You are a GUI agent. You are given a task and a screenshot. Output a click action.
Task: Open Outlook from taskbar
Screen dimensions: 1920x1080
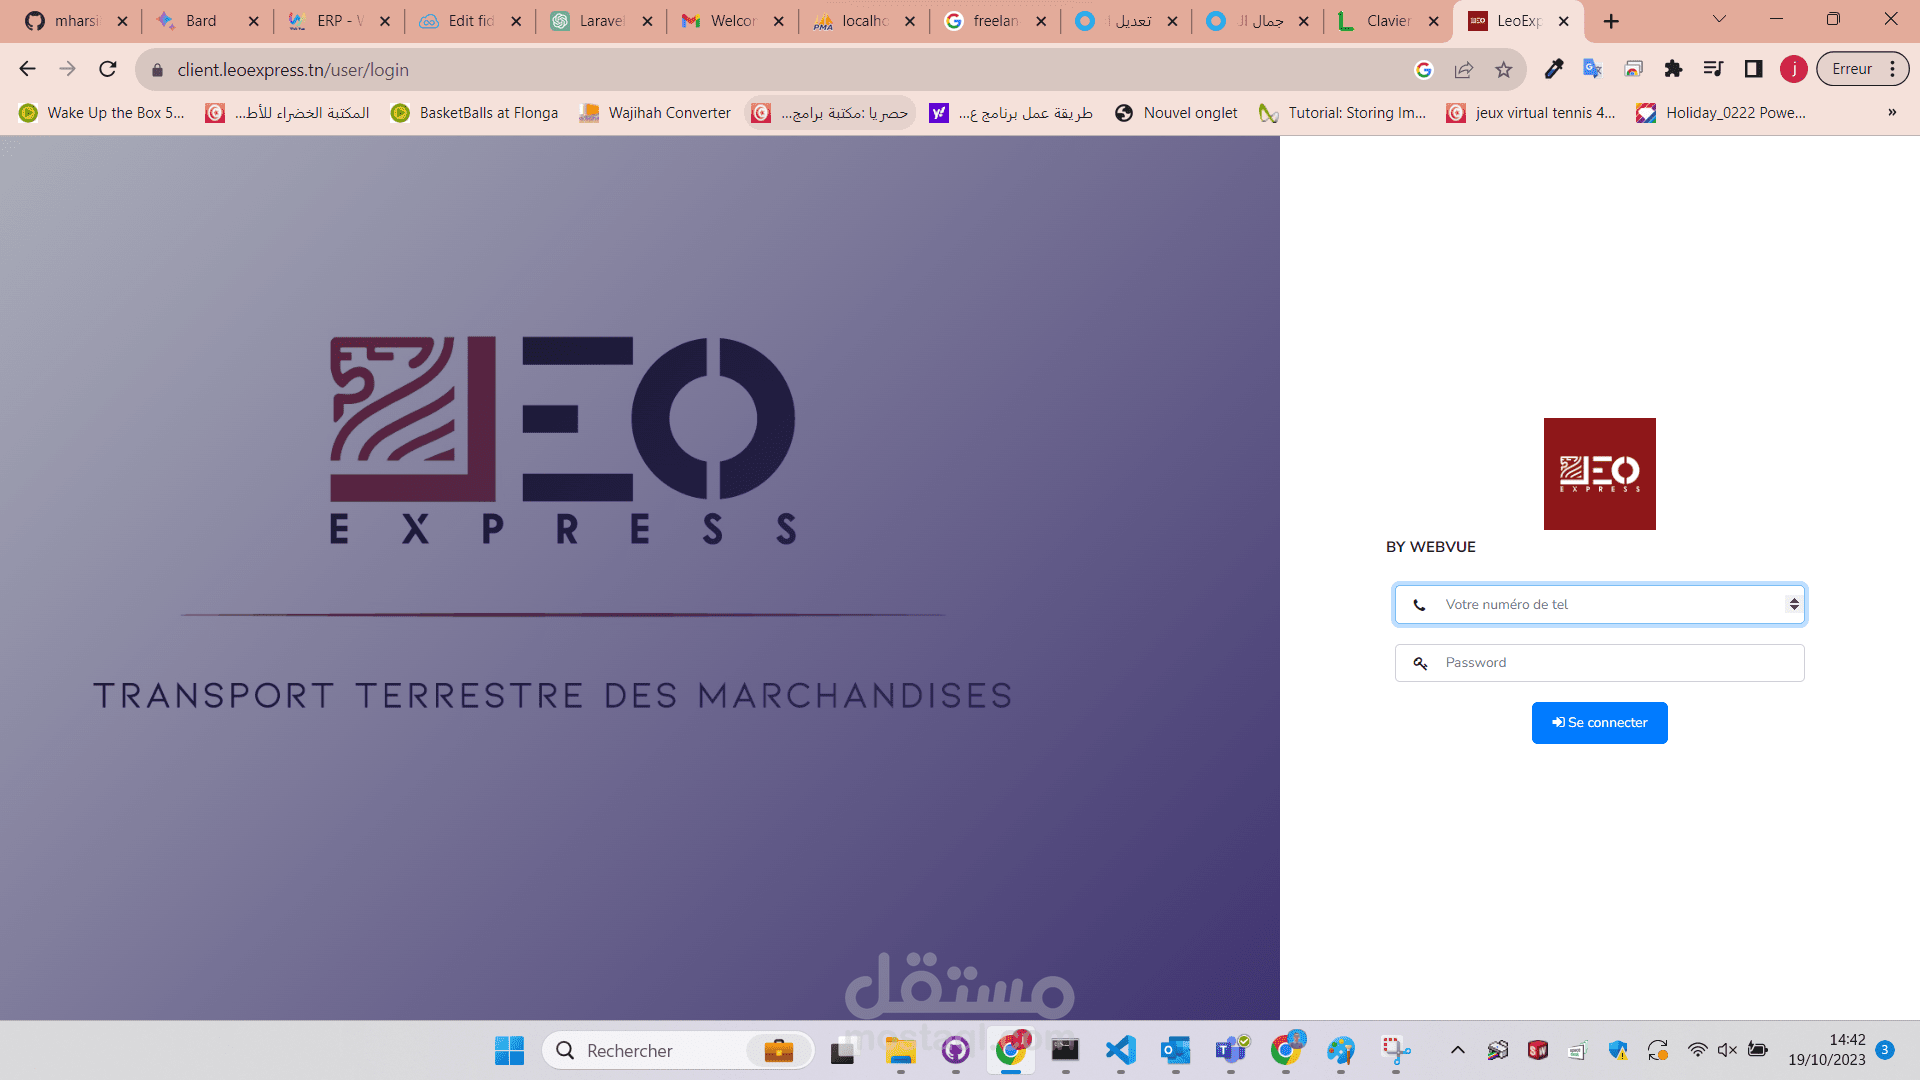[x=1176, y=1050]
